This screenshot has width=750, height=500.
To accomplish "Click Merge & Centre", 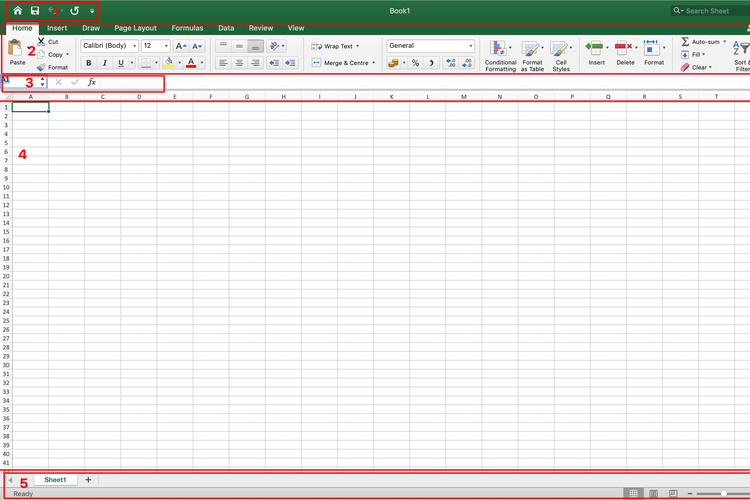I will [341, 63].
